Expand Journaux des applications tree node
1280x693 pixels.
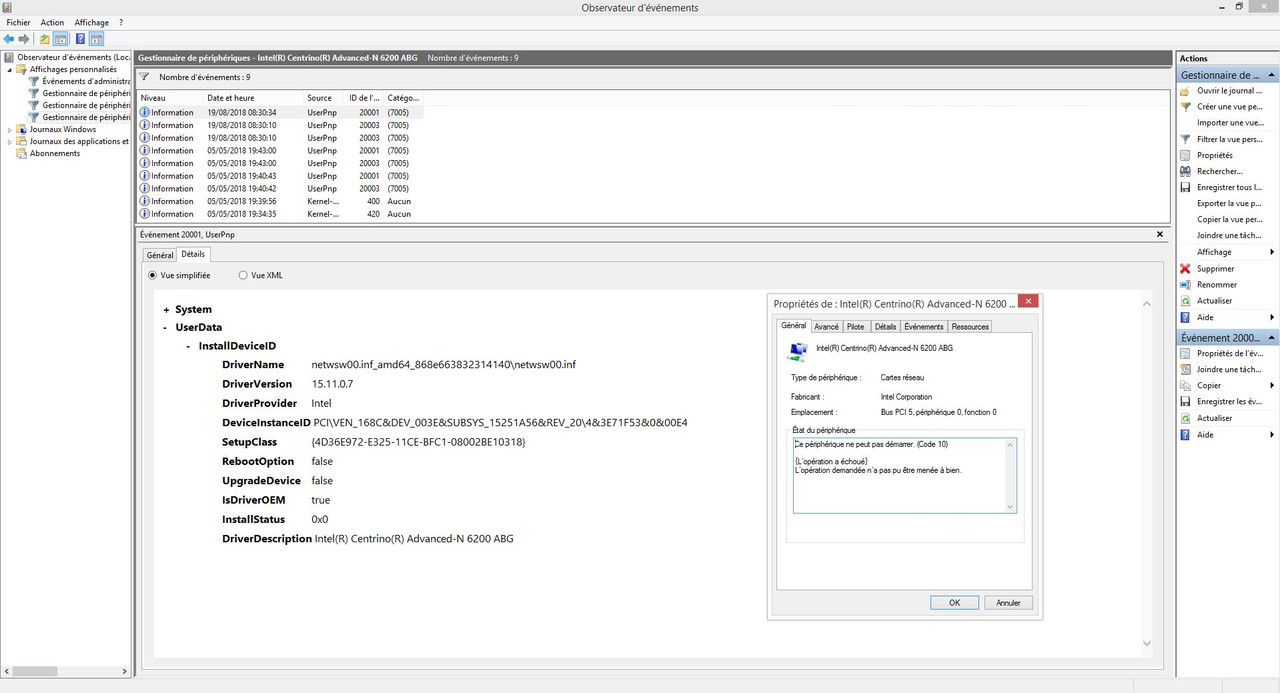point(10,141)
